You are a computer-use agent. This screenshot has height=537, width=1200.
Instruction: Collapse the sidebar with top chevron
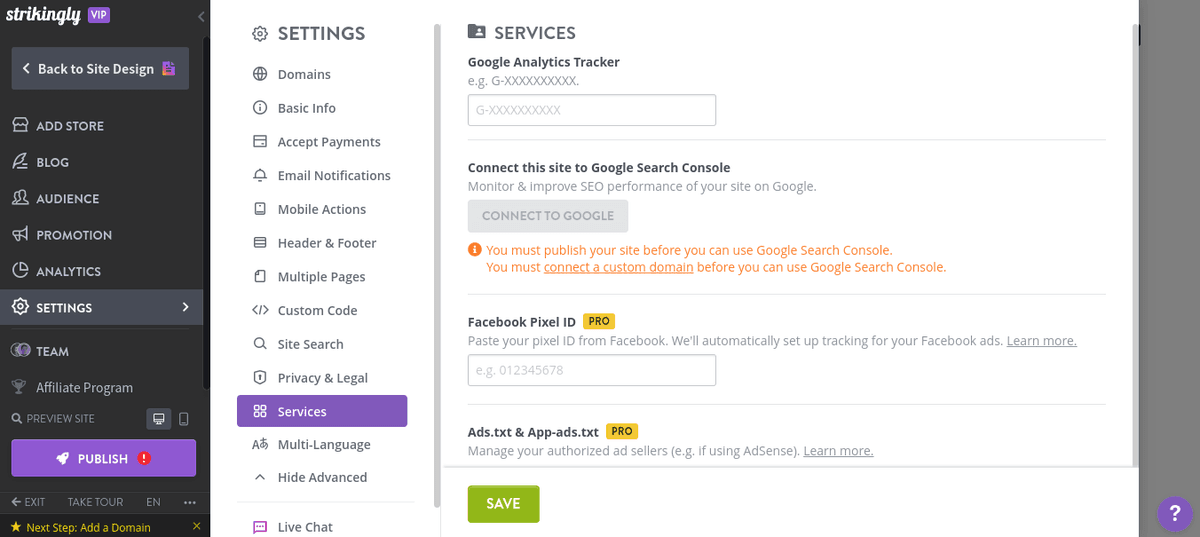201,16
